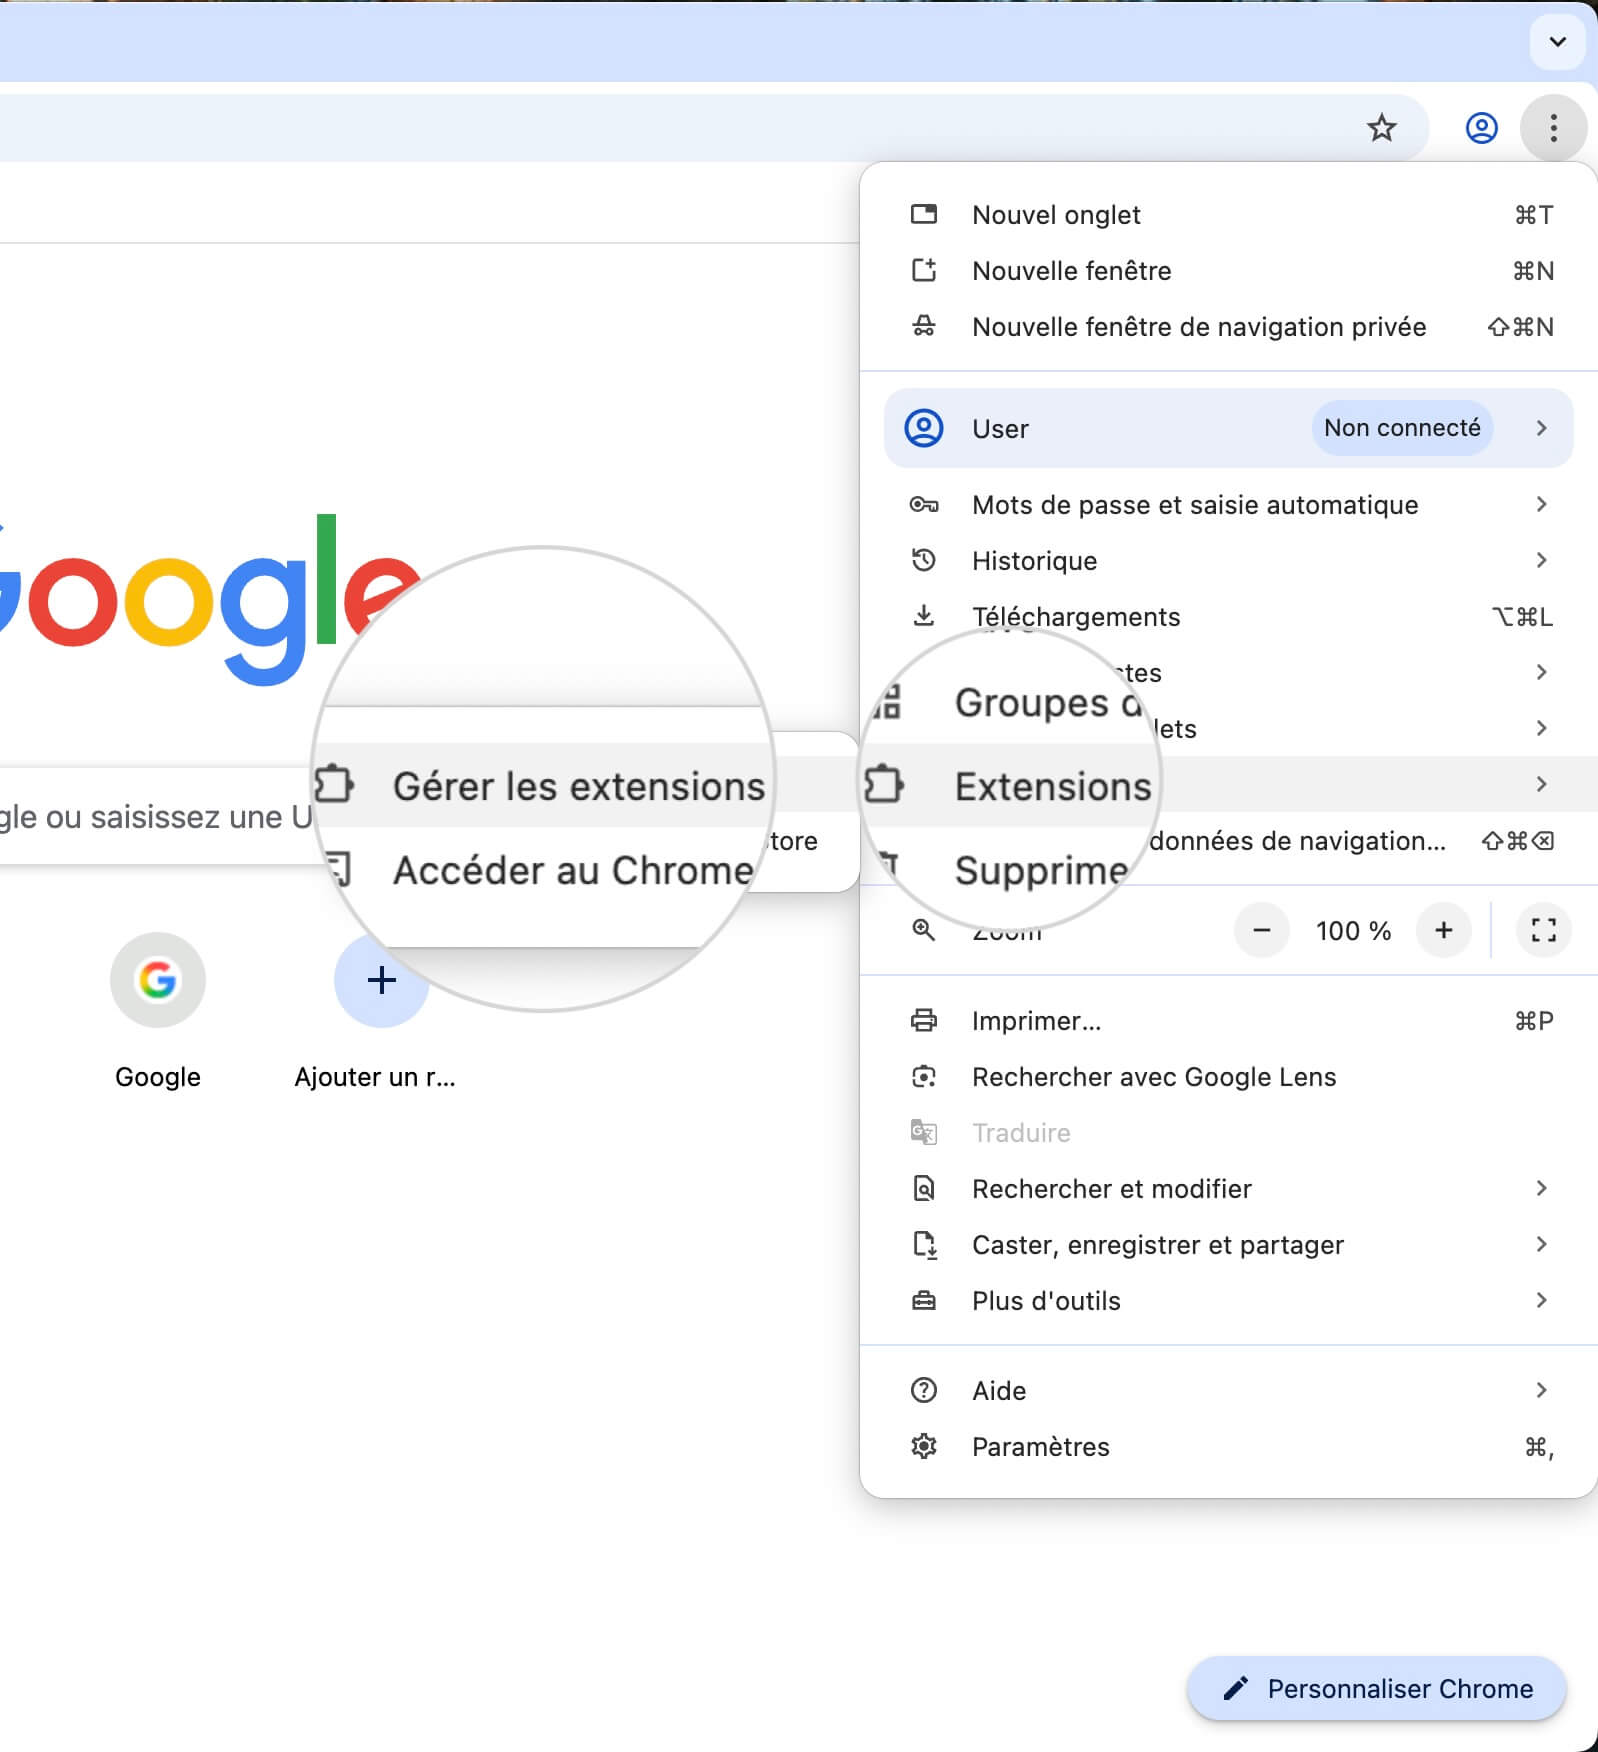1598x1752 pixels.
Task: Click the Google Lens icon
Action: point(924,1076)
